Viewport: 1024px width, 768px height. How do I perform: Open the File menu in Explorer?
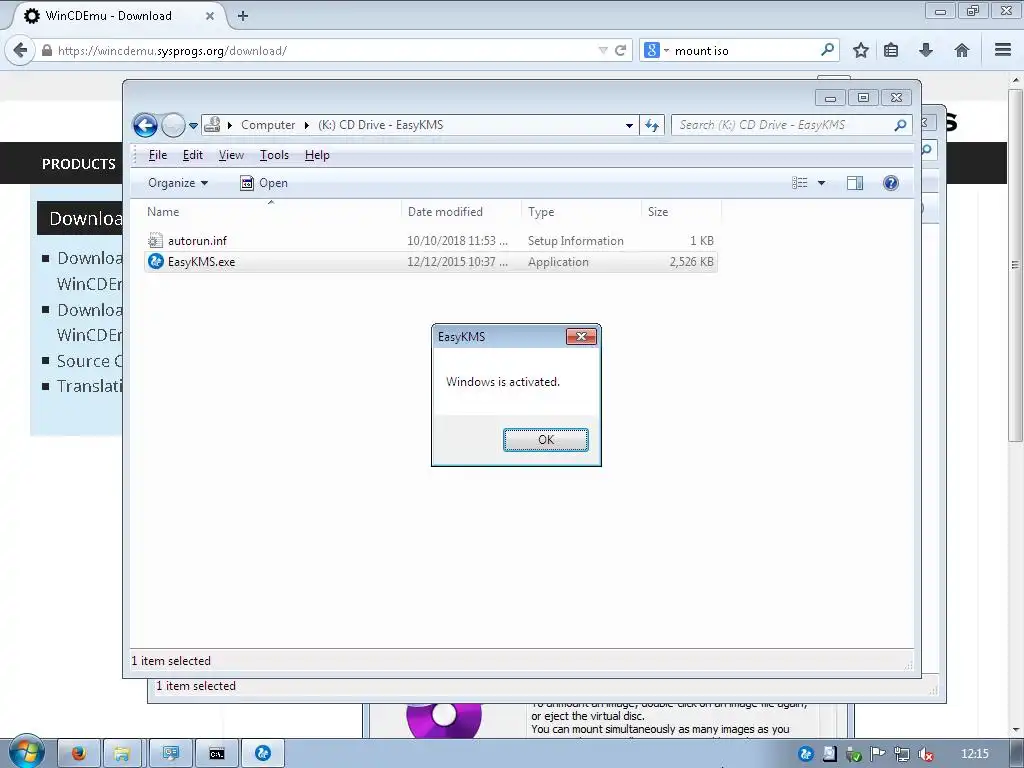click(x=157, y=155)
